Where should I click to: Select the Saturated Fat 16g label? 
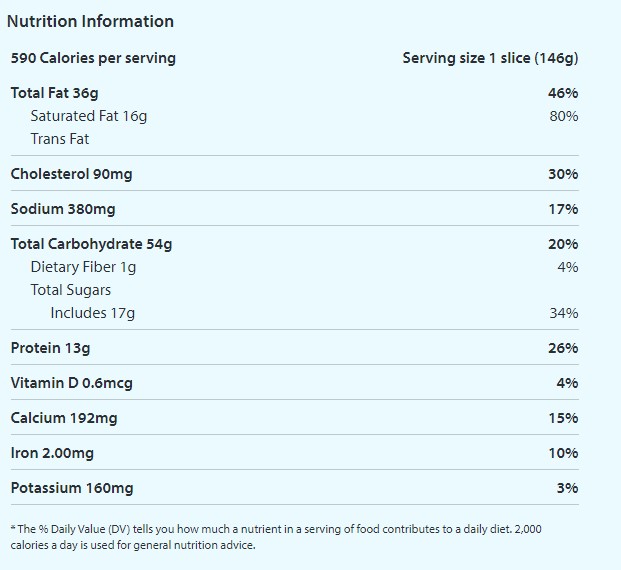click(x=88, y=116)
